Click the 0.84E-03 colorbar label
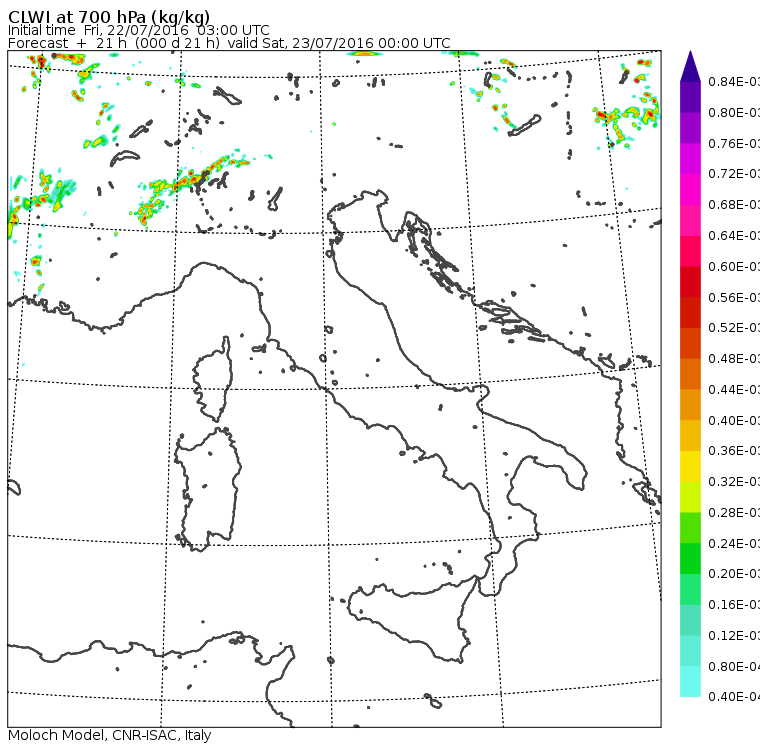 (734, 81)
